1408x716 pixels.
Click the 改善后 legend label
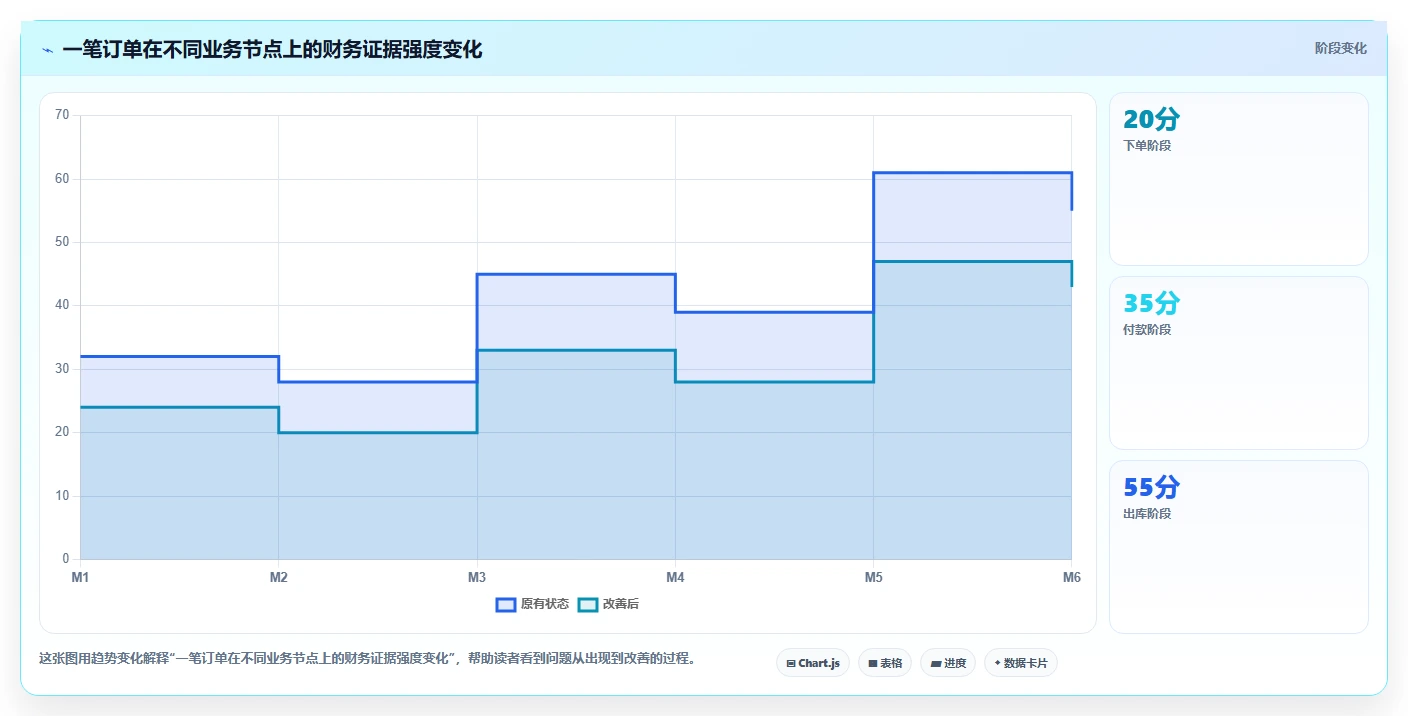[620, 604]
